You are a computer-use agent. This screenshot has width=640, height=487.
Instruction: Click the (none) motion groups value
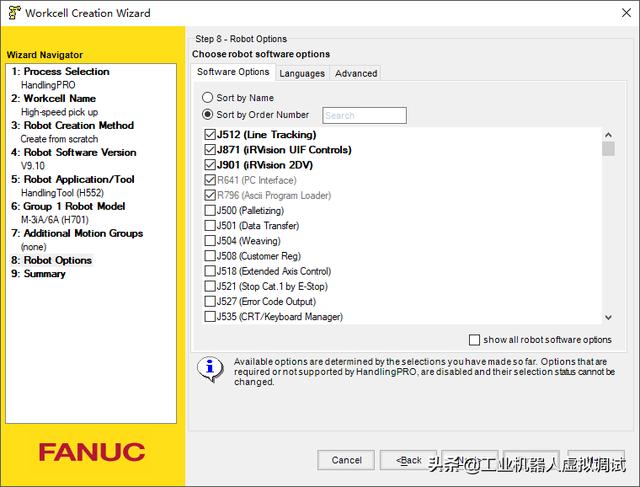33,247
